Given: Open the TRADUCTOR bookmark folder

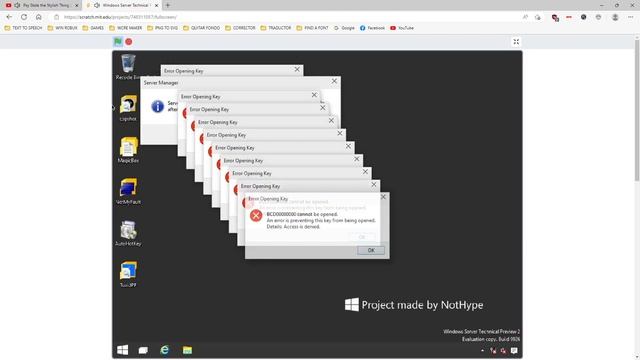Looking at the screenshot, I should point(276,28).
